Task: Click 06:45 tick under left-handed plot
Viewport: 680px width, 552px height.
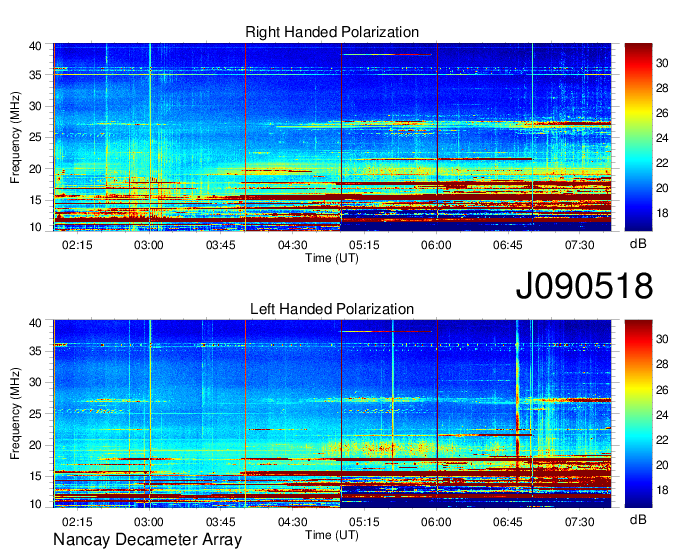Action: tap(508, 522)
